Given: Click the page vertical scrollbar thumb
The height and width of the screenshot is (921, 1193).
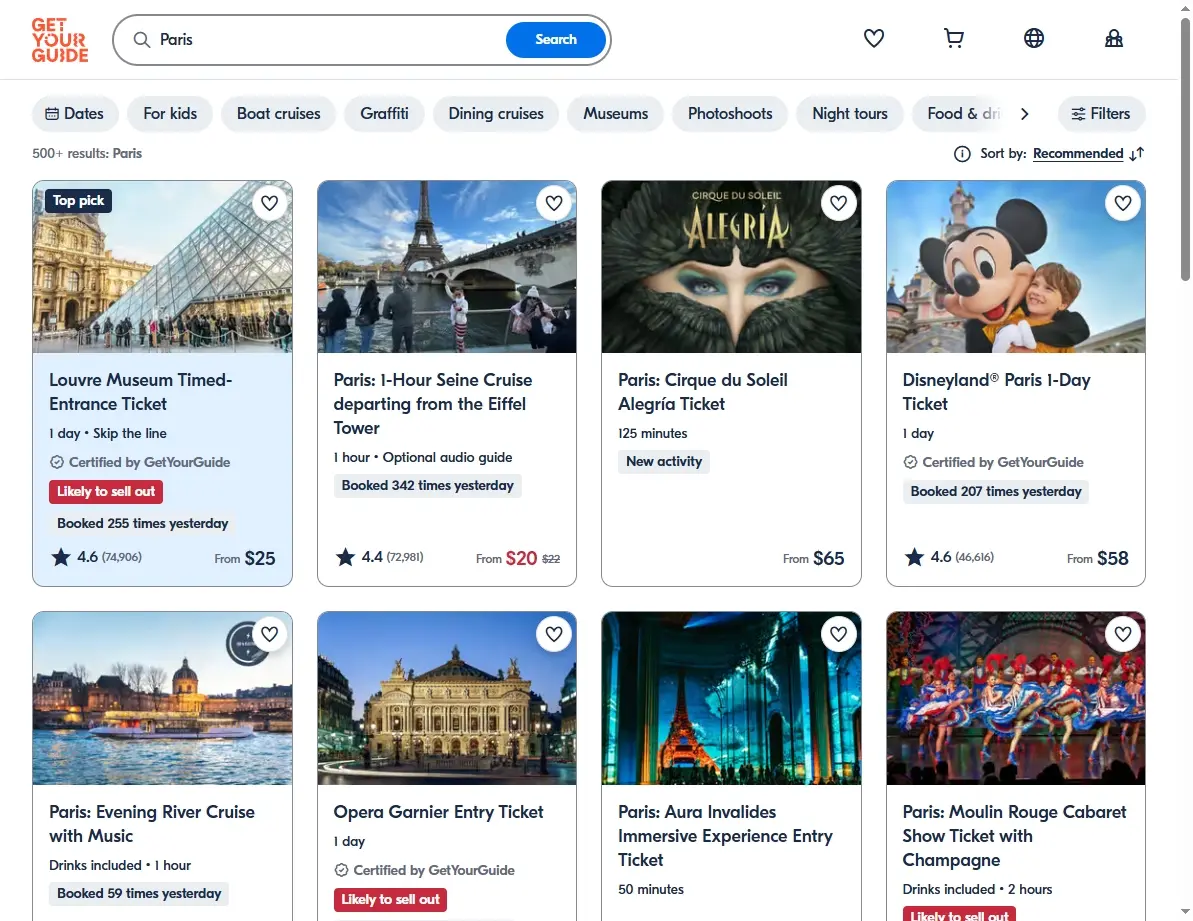Looking at the screenshot, I should (x=1185, y=148).
